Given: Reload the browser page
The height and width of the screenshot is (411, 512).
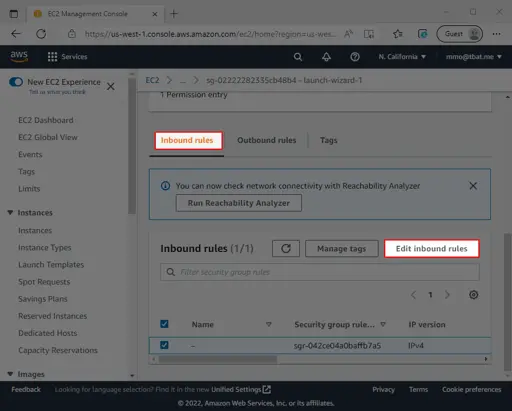Looking at the screenshot, I should pyautogui.click(x=41, y=34).
